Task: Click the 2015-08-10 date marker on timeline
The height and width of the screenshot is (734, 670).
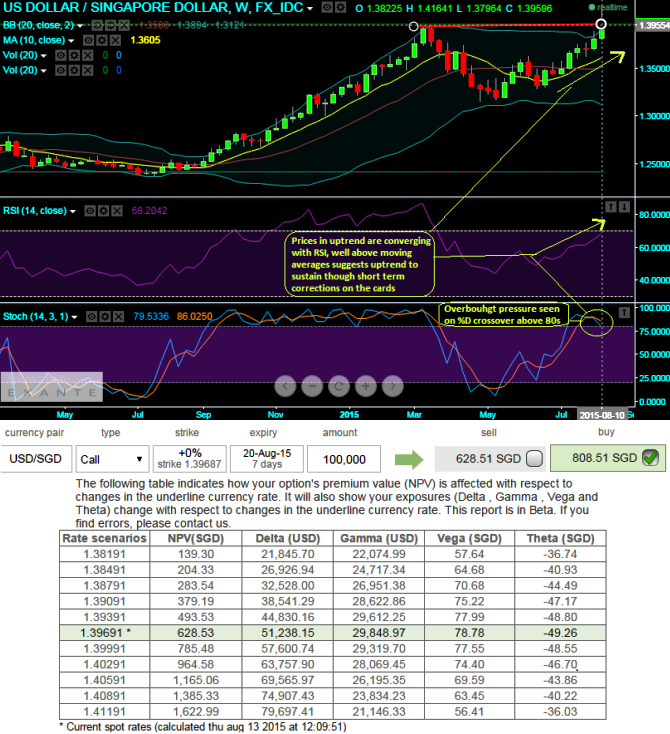Action: point(602,415)
